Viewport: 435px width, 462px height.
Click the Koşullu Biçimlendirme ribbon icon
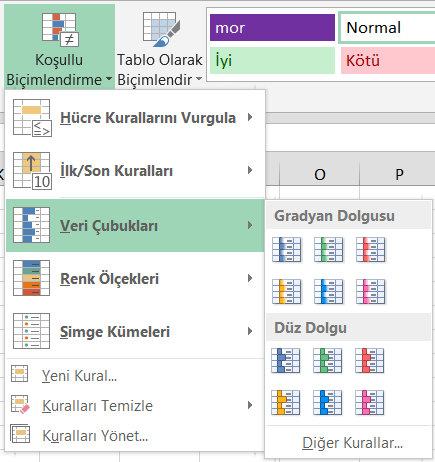[60, 30]
